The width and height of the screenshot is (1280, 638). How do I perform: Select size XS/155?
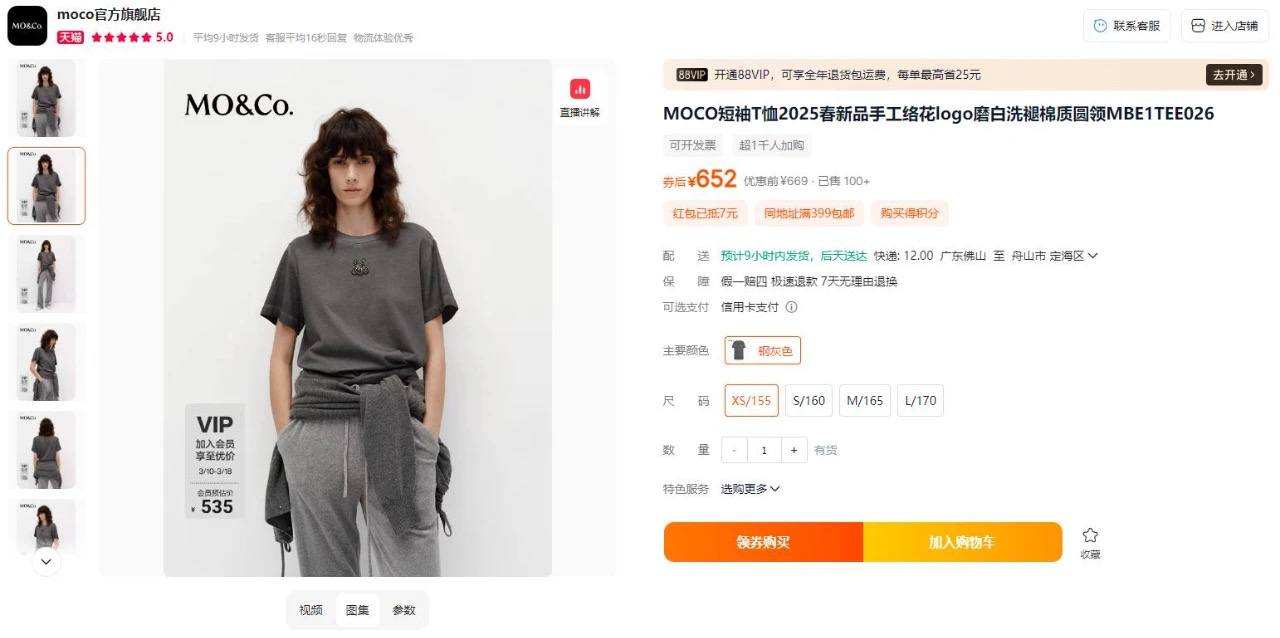click(751, 401)
